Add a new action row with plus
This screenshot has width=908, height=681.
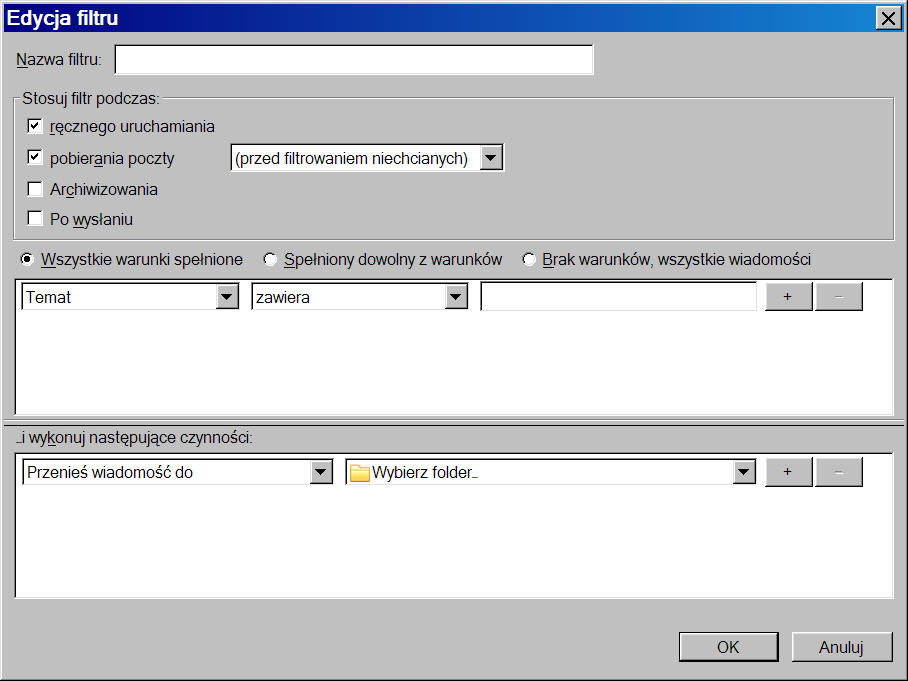(x=788, y=472)
